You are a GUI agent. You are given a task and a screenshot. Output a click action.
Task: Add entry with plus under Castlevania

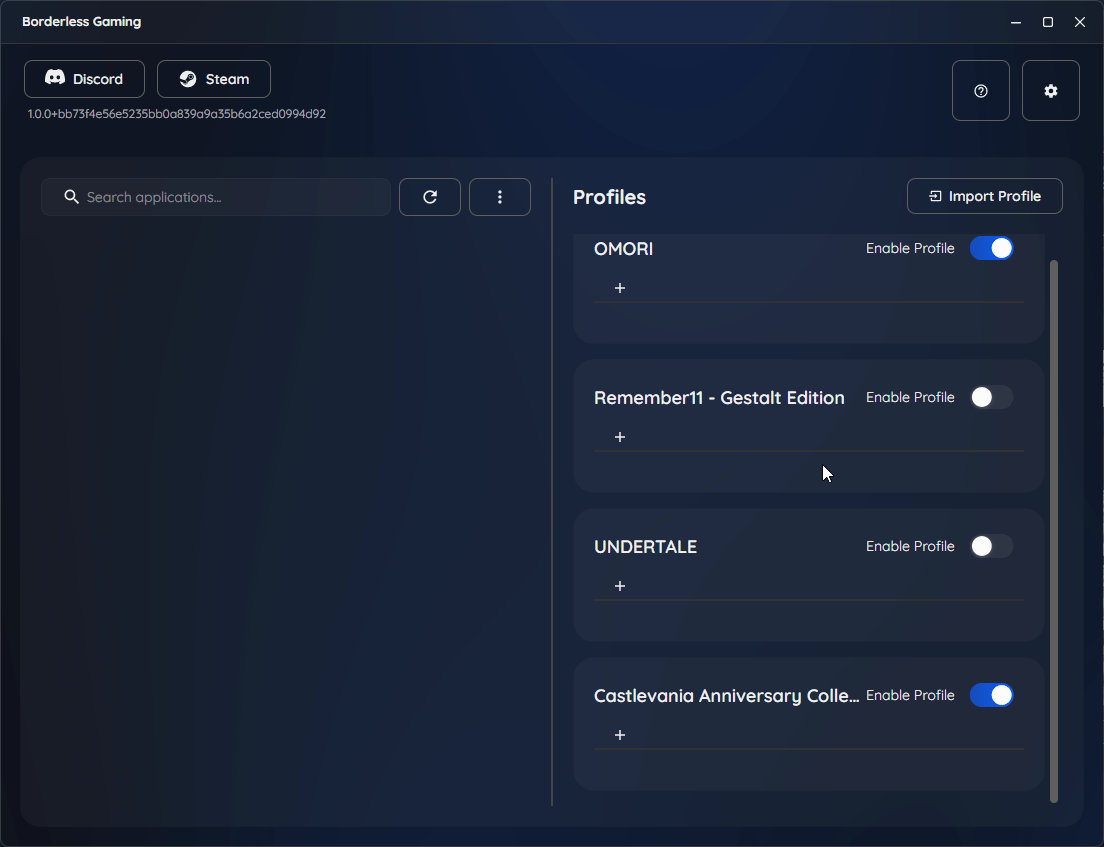click(x=620, y=735)
